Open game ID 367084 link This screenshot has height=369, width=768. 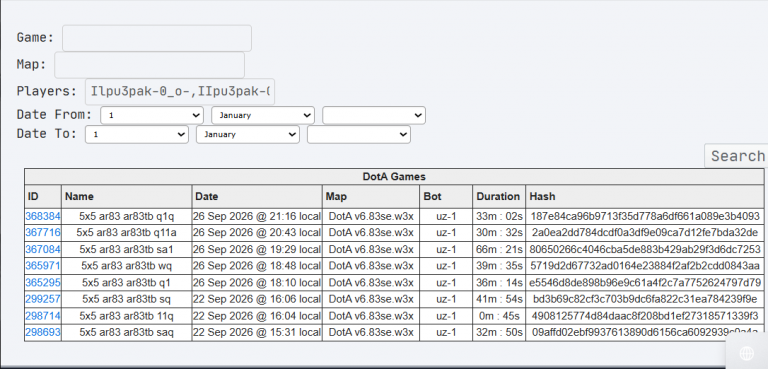pos(43,249)
